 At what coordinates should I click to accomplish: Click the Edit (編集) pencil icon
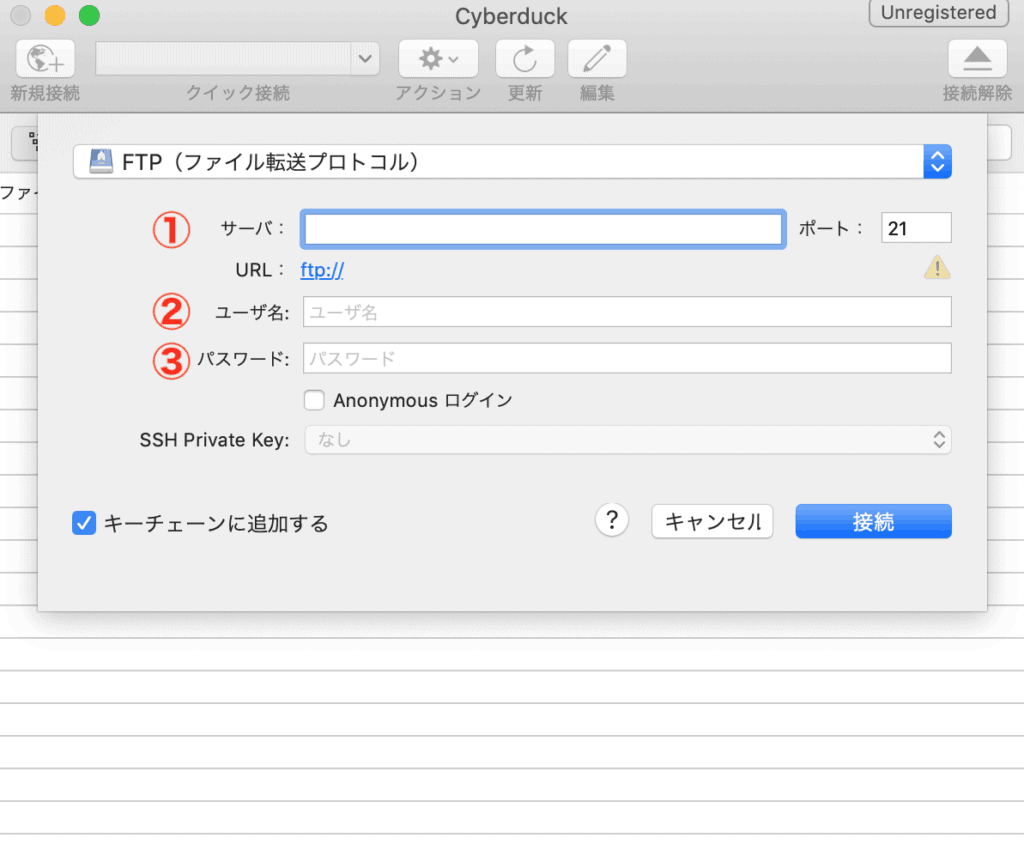pos(597,59)
